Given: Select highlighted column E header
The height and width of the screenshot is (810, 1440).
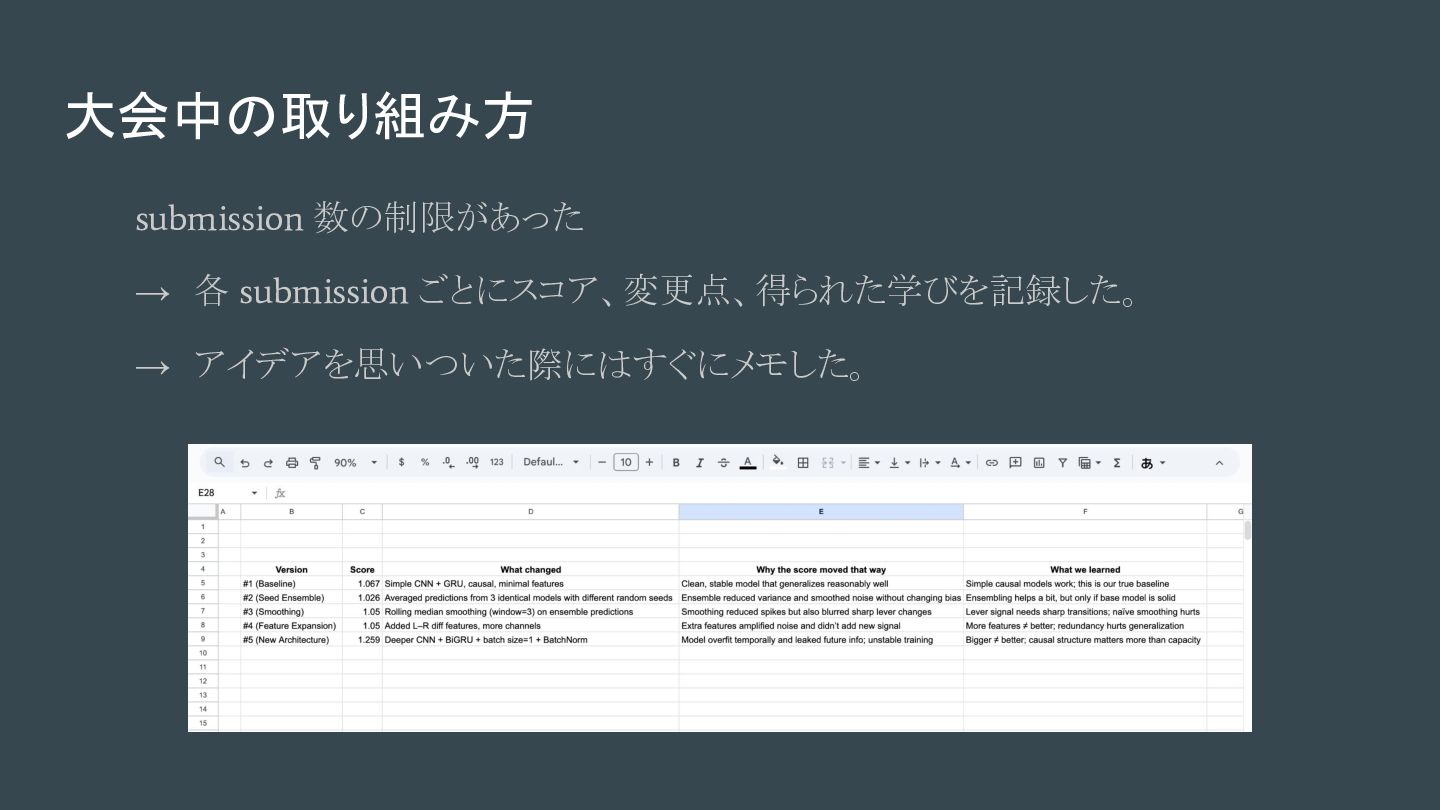Looking at the screenshot, I should (821, 512).
